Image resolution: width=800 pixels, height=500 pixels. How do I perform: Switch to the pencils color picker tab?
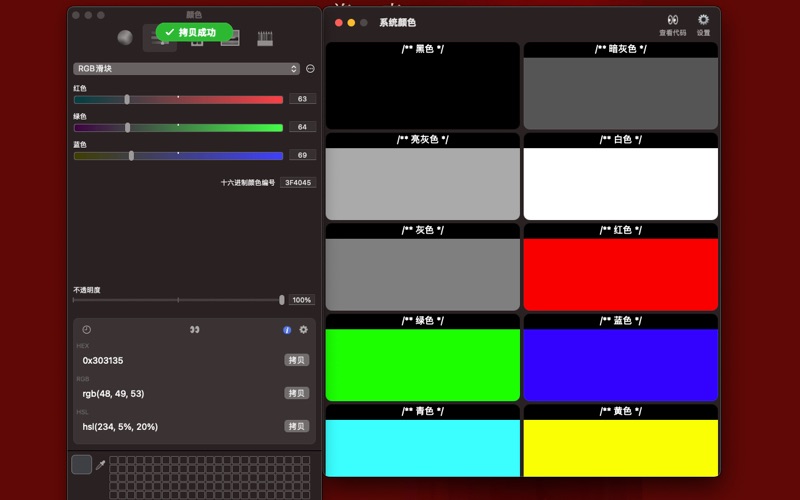tap(265, 38)
